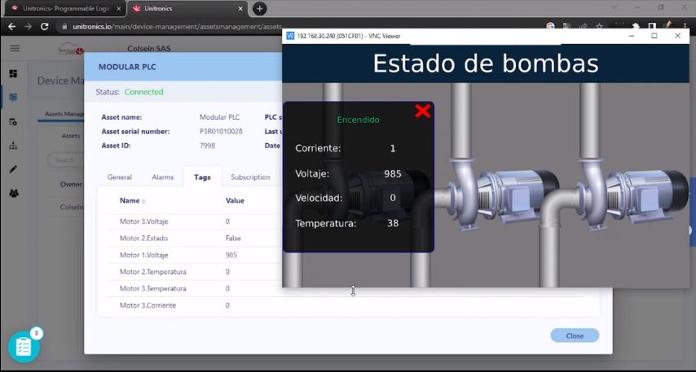Open the Subscription tab
The width and height of the screenshot is (696, 372).
pos(250,177)
